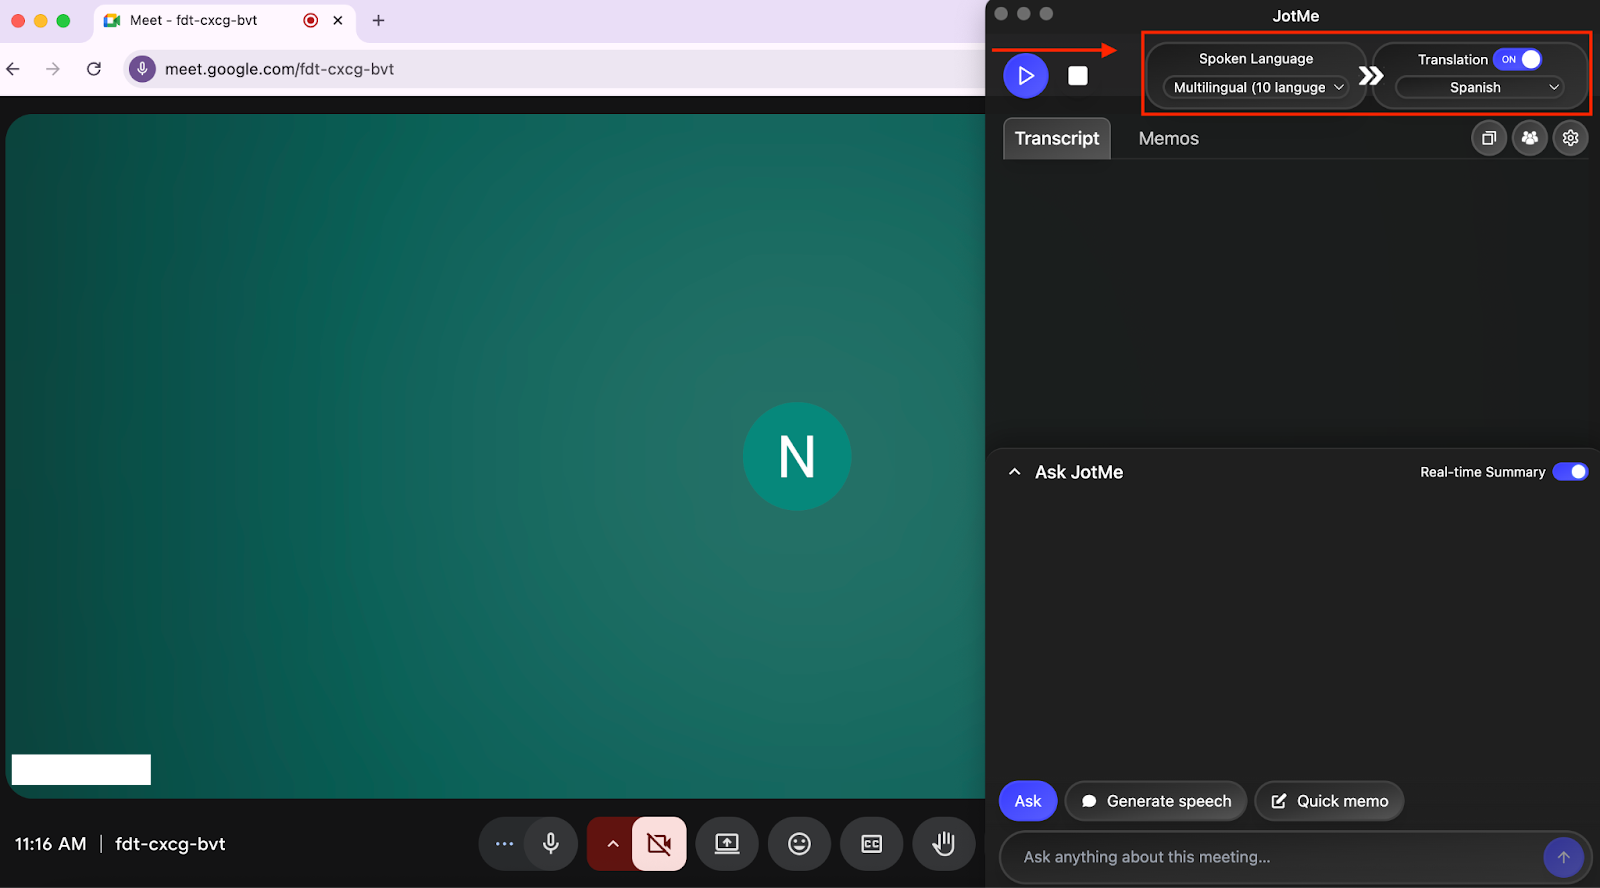The image size is (1600, 888).
Task: Click the Ask button
Action: 1028,801
